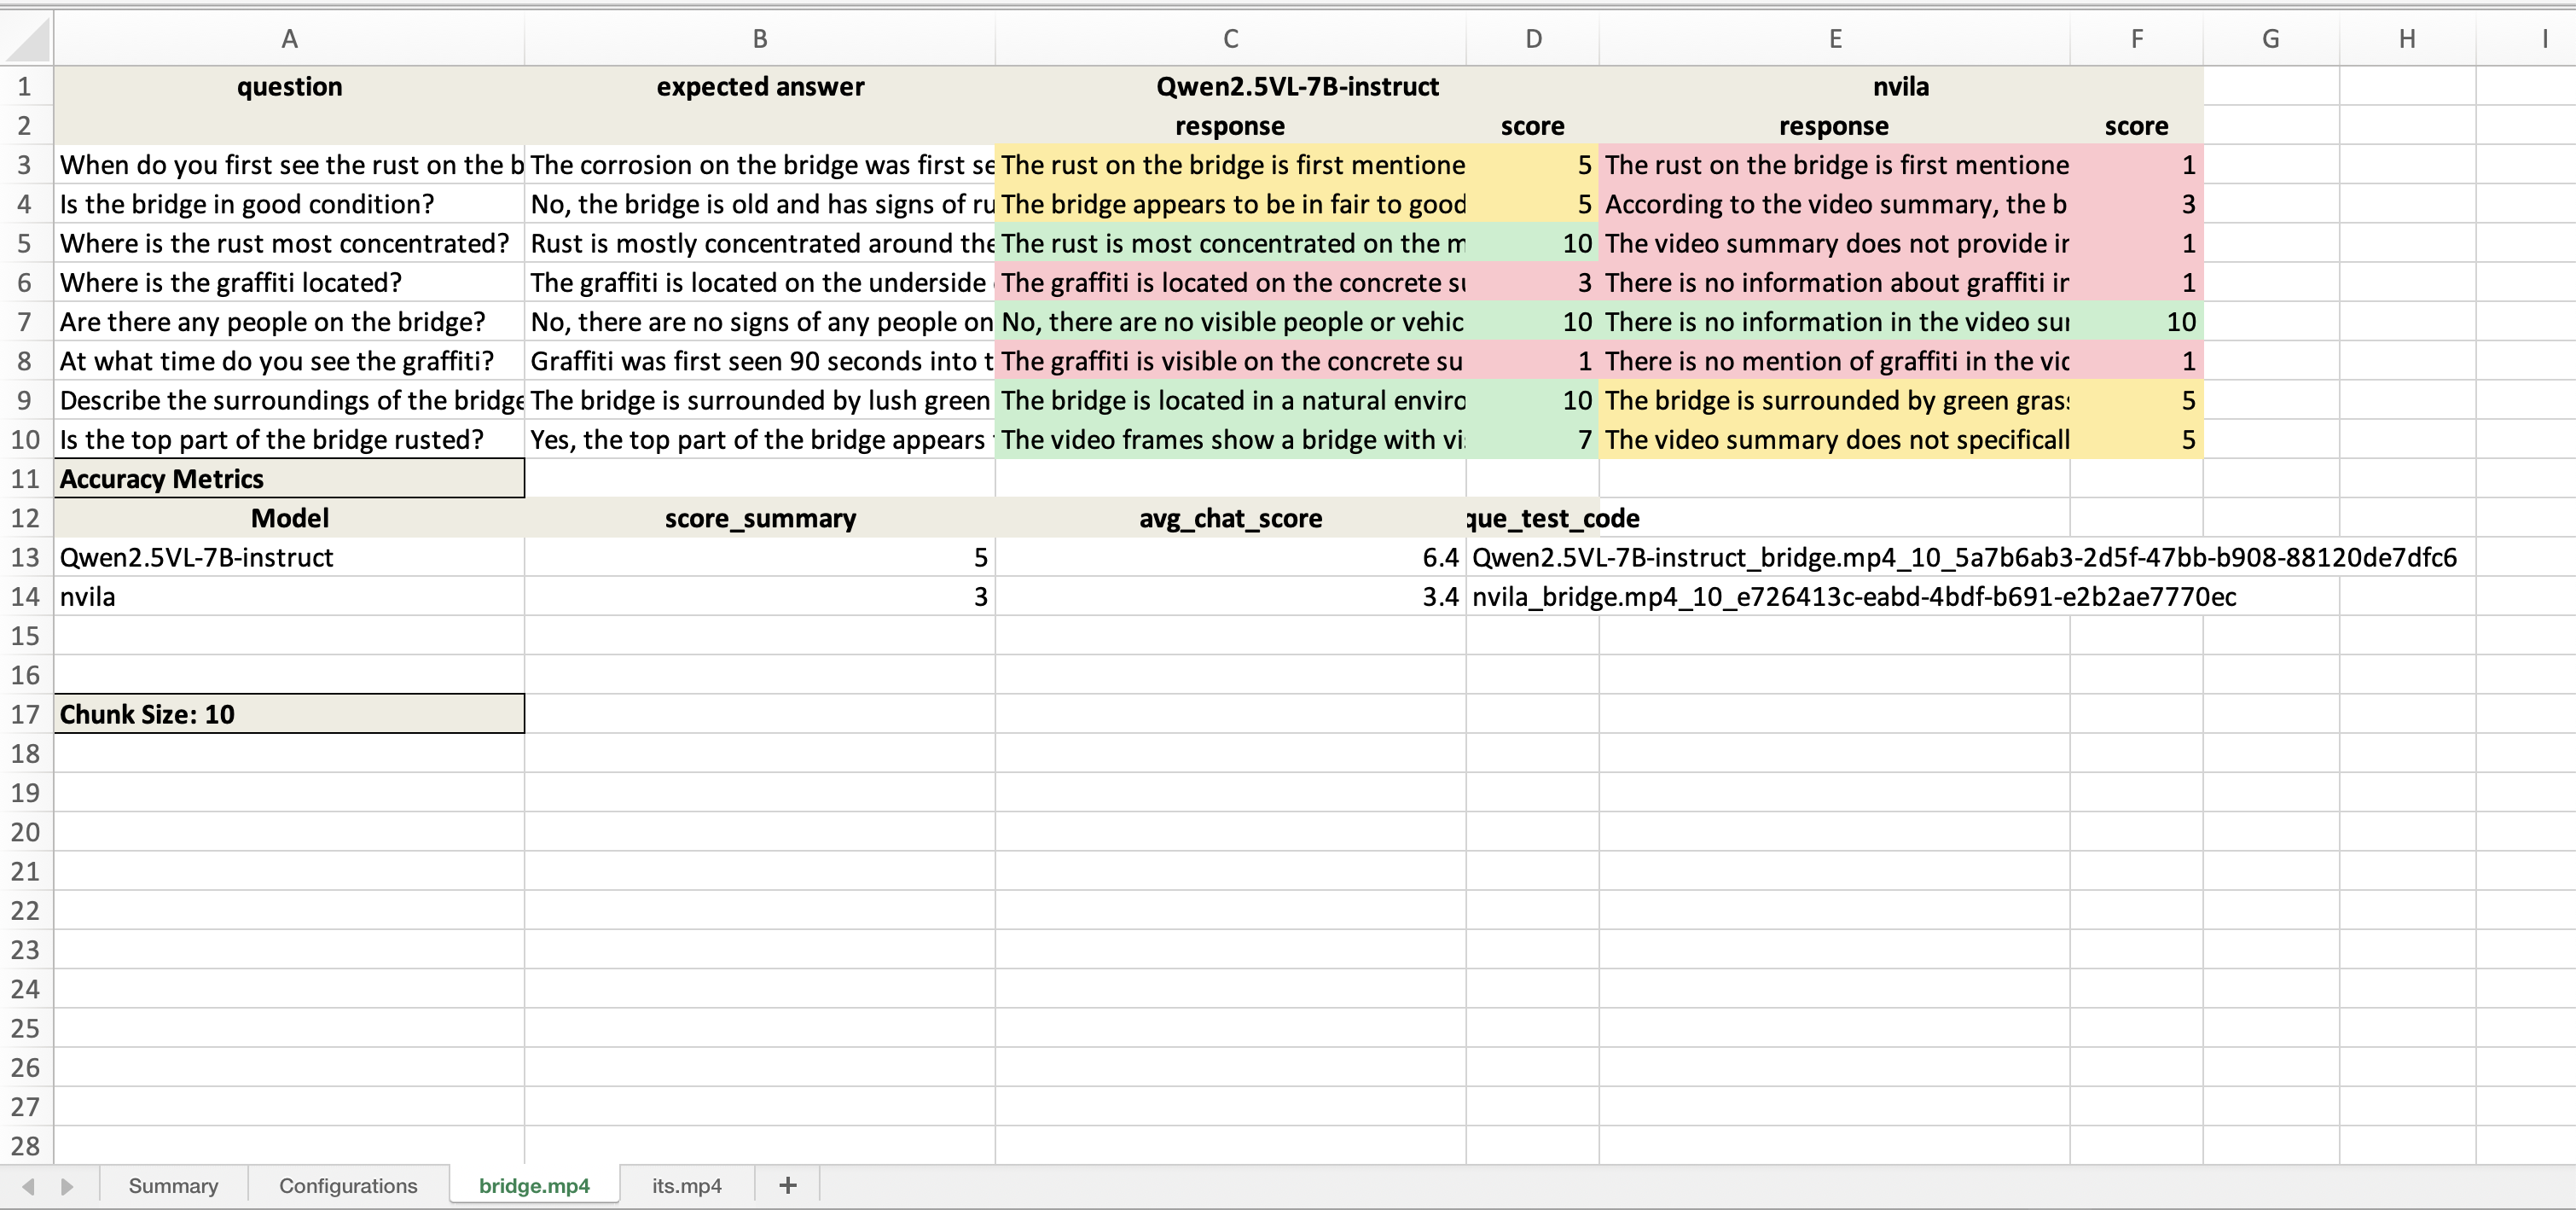Click Qwen score 7 in row 10
The width and height of the screenshot is (2576, 1210).
pos(1533,440)
